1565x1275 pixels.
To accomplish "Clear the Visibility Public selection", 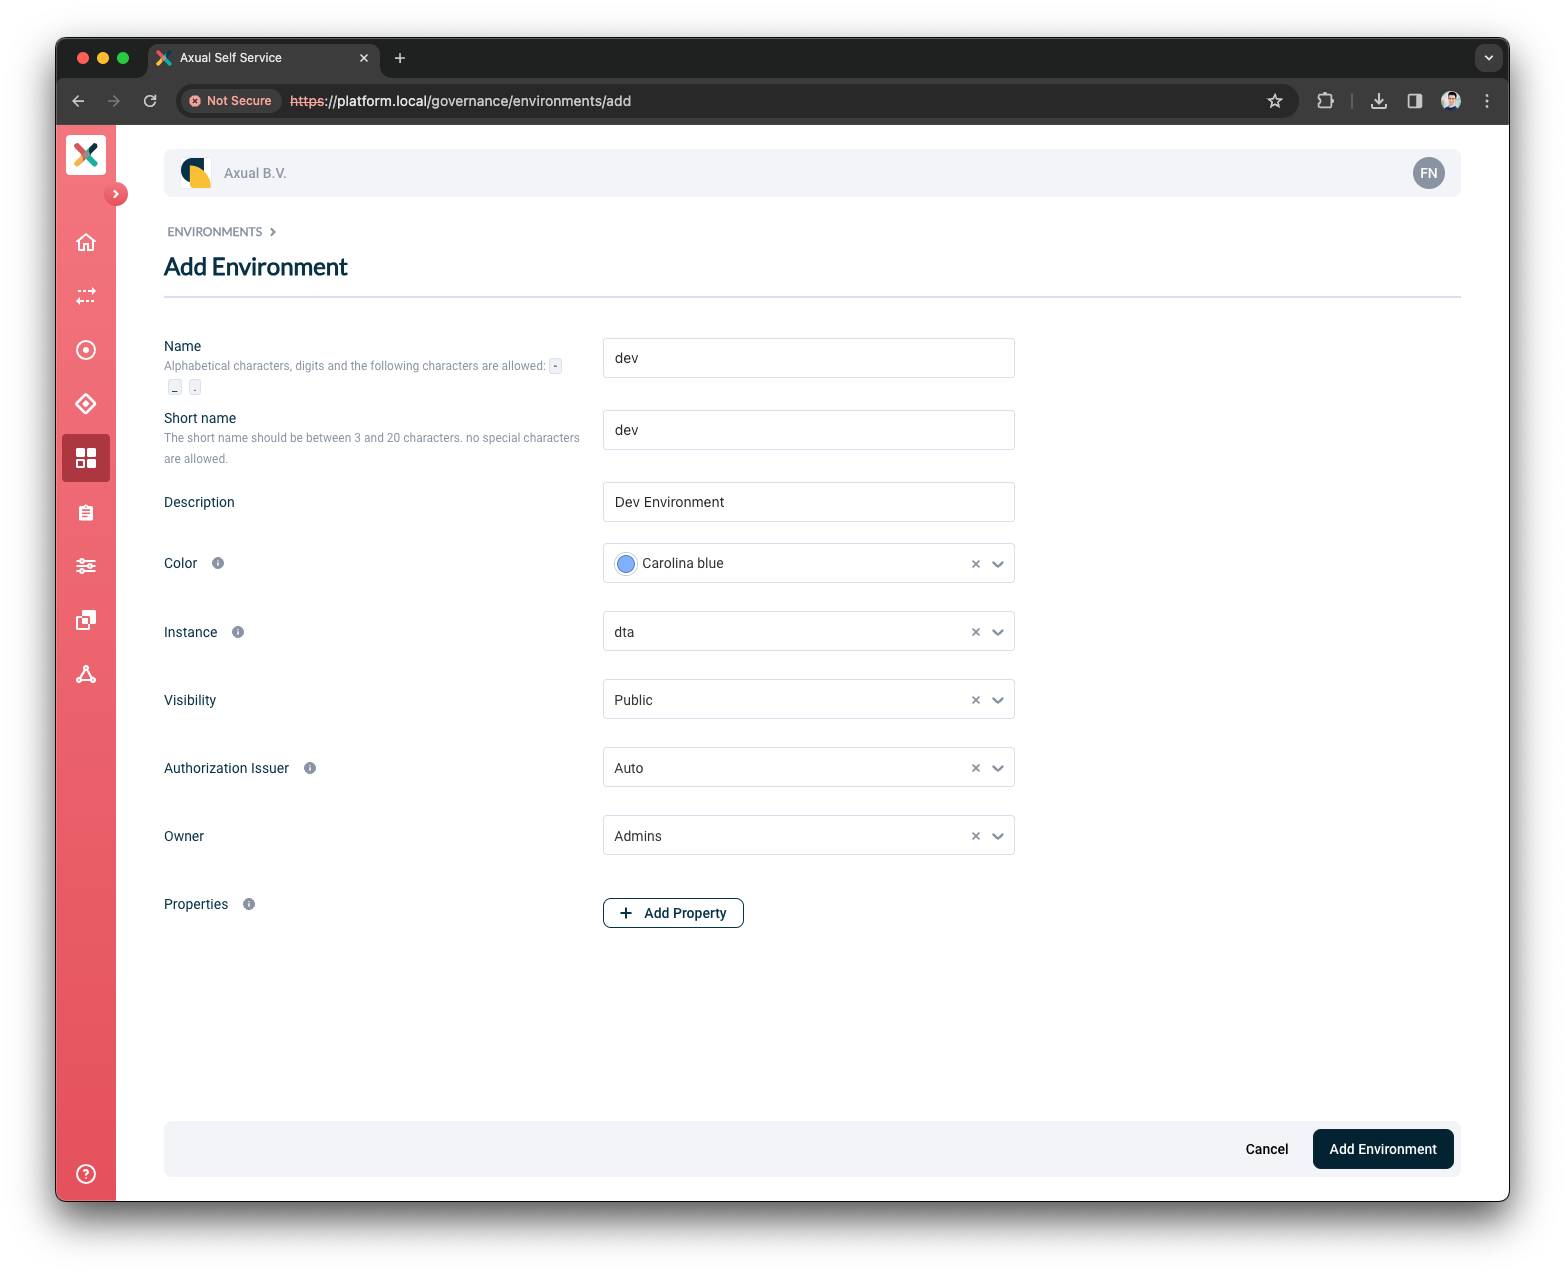I will (976, 700).
